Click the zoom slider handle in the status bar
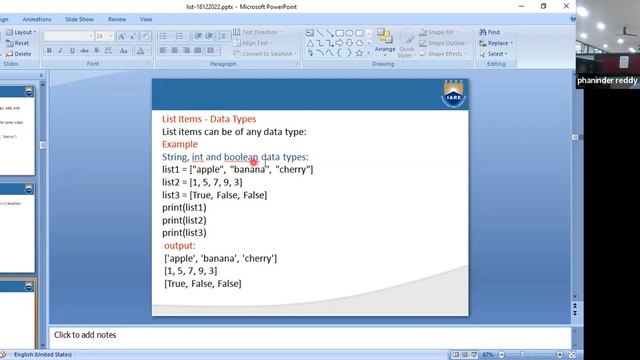640x360 pixels. (x=522, y=355)
